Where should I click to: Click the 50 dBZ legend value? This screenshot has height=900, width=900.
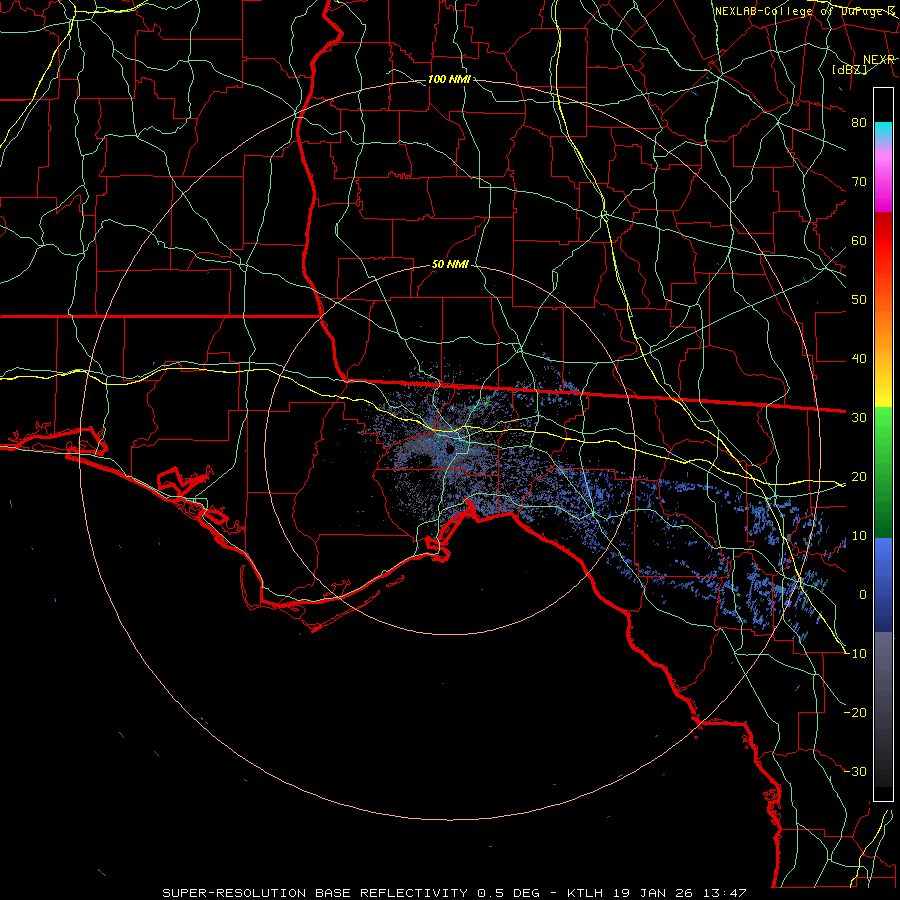(859, 300)
